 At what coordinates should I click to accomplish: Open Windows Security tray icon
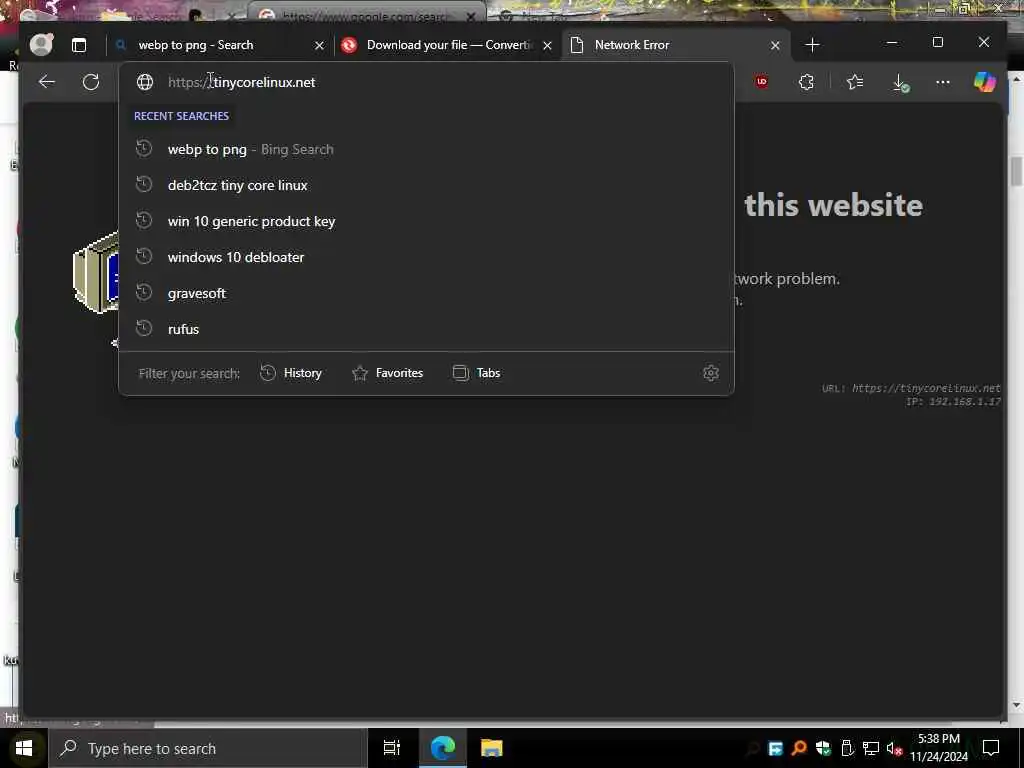[823, 748]
